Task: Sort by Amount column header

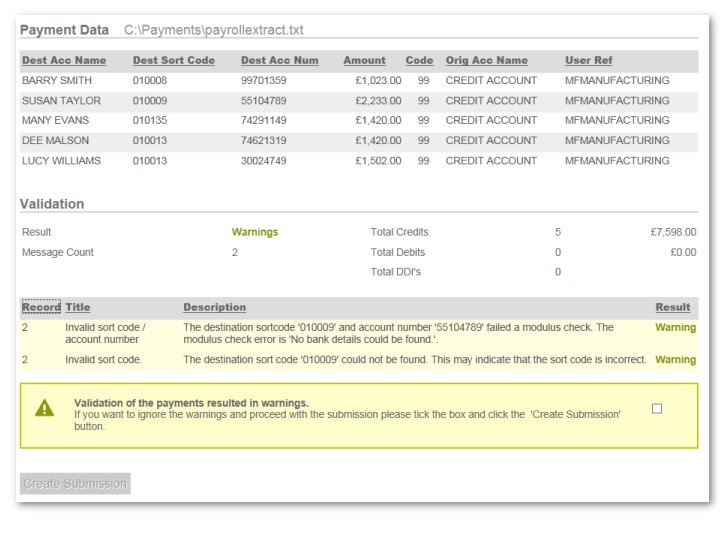Action: [x=364, y=60]
